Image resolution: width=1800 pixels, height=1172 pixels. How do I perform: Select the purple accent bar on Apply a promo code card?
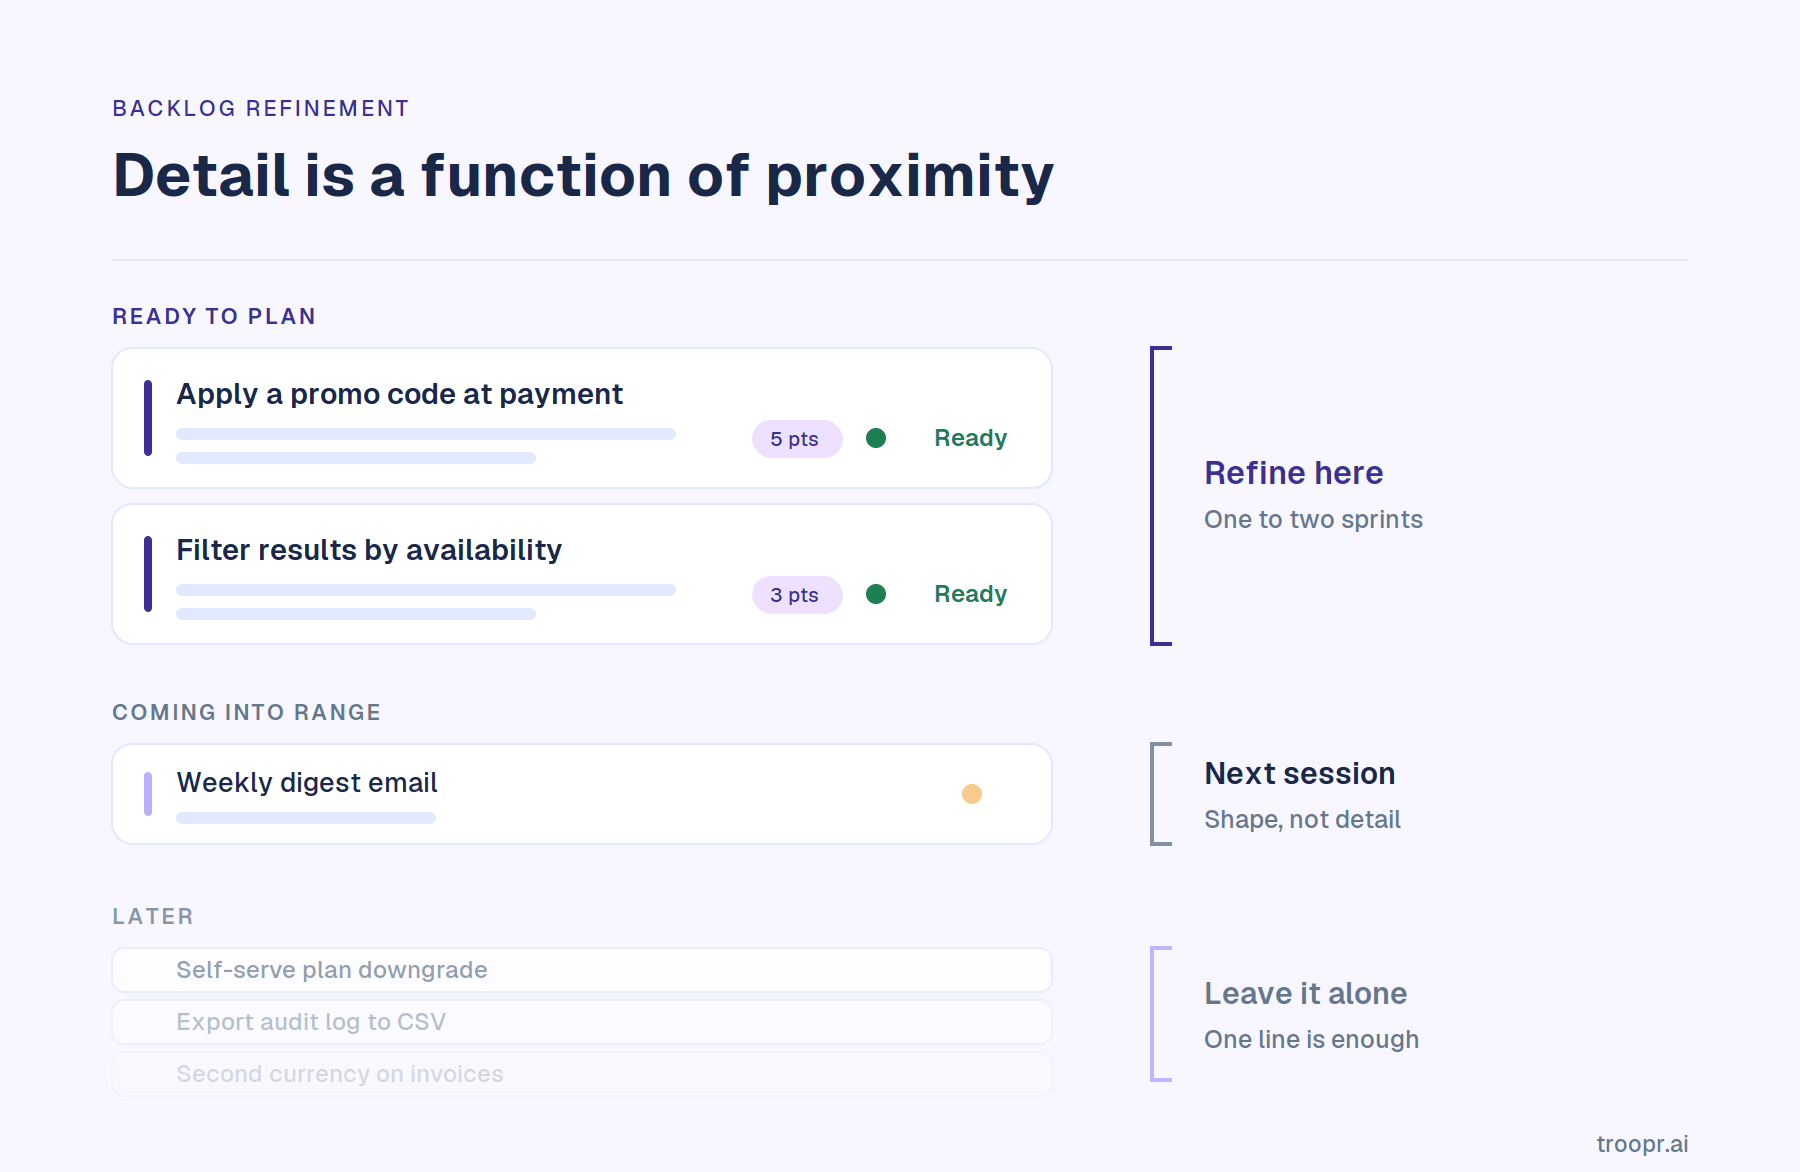click(x=148, y=418)
